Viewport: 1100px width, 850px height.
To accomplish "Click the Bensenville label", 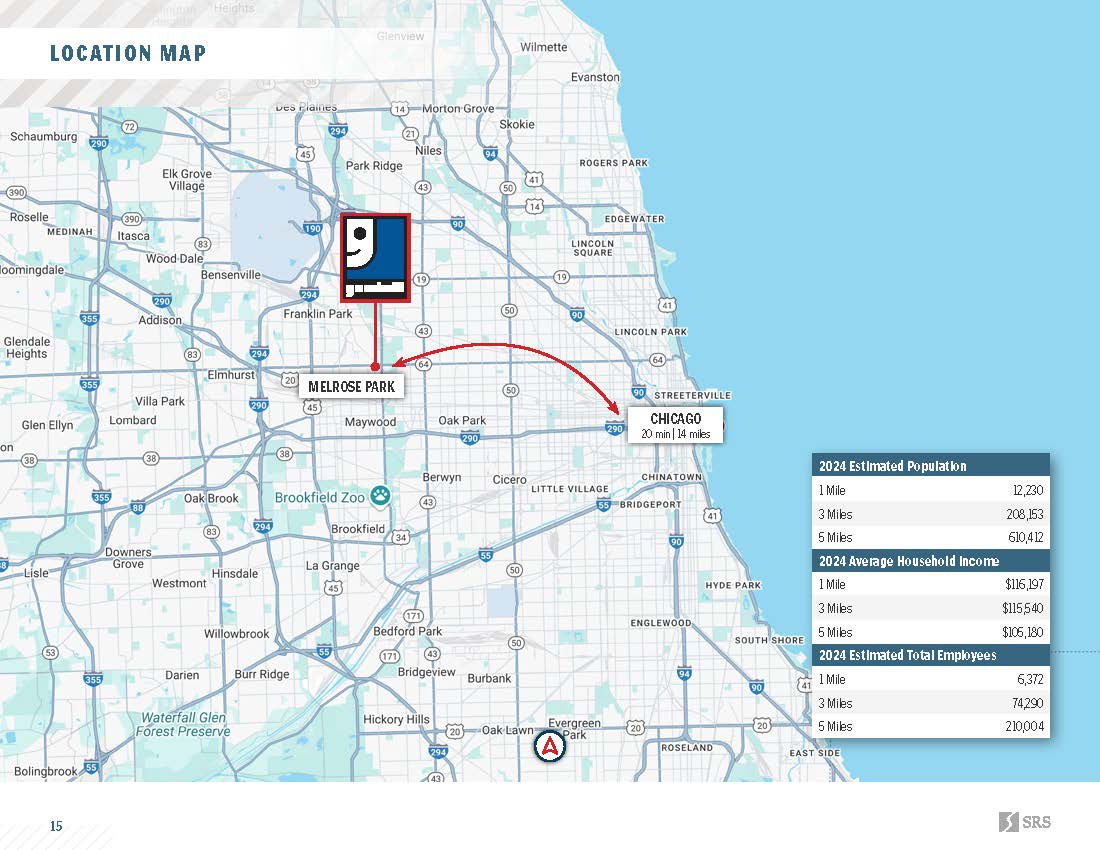I will coord(231,275).
